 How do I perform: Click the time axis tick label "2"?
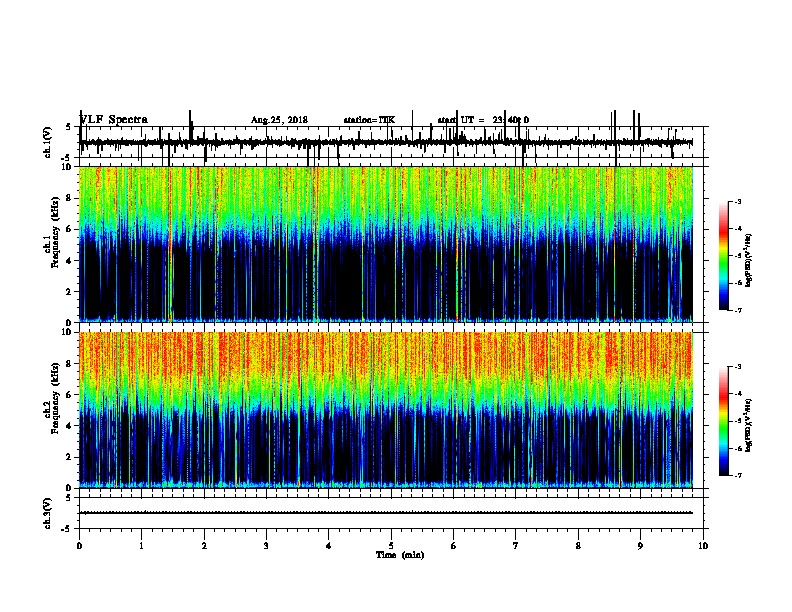click(204, 546)
